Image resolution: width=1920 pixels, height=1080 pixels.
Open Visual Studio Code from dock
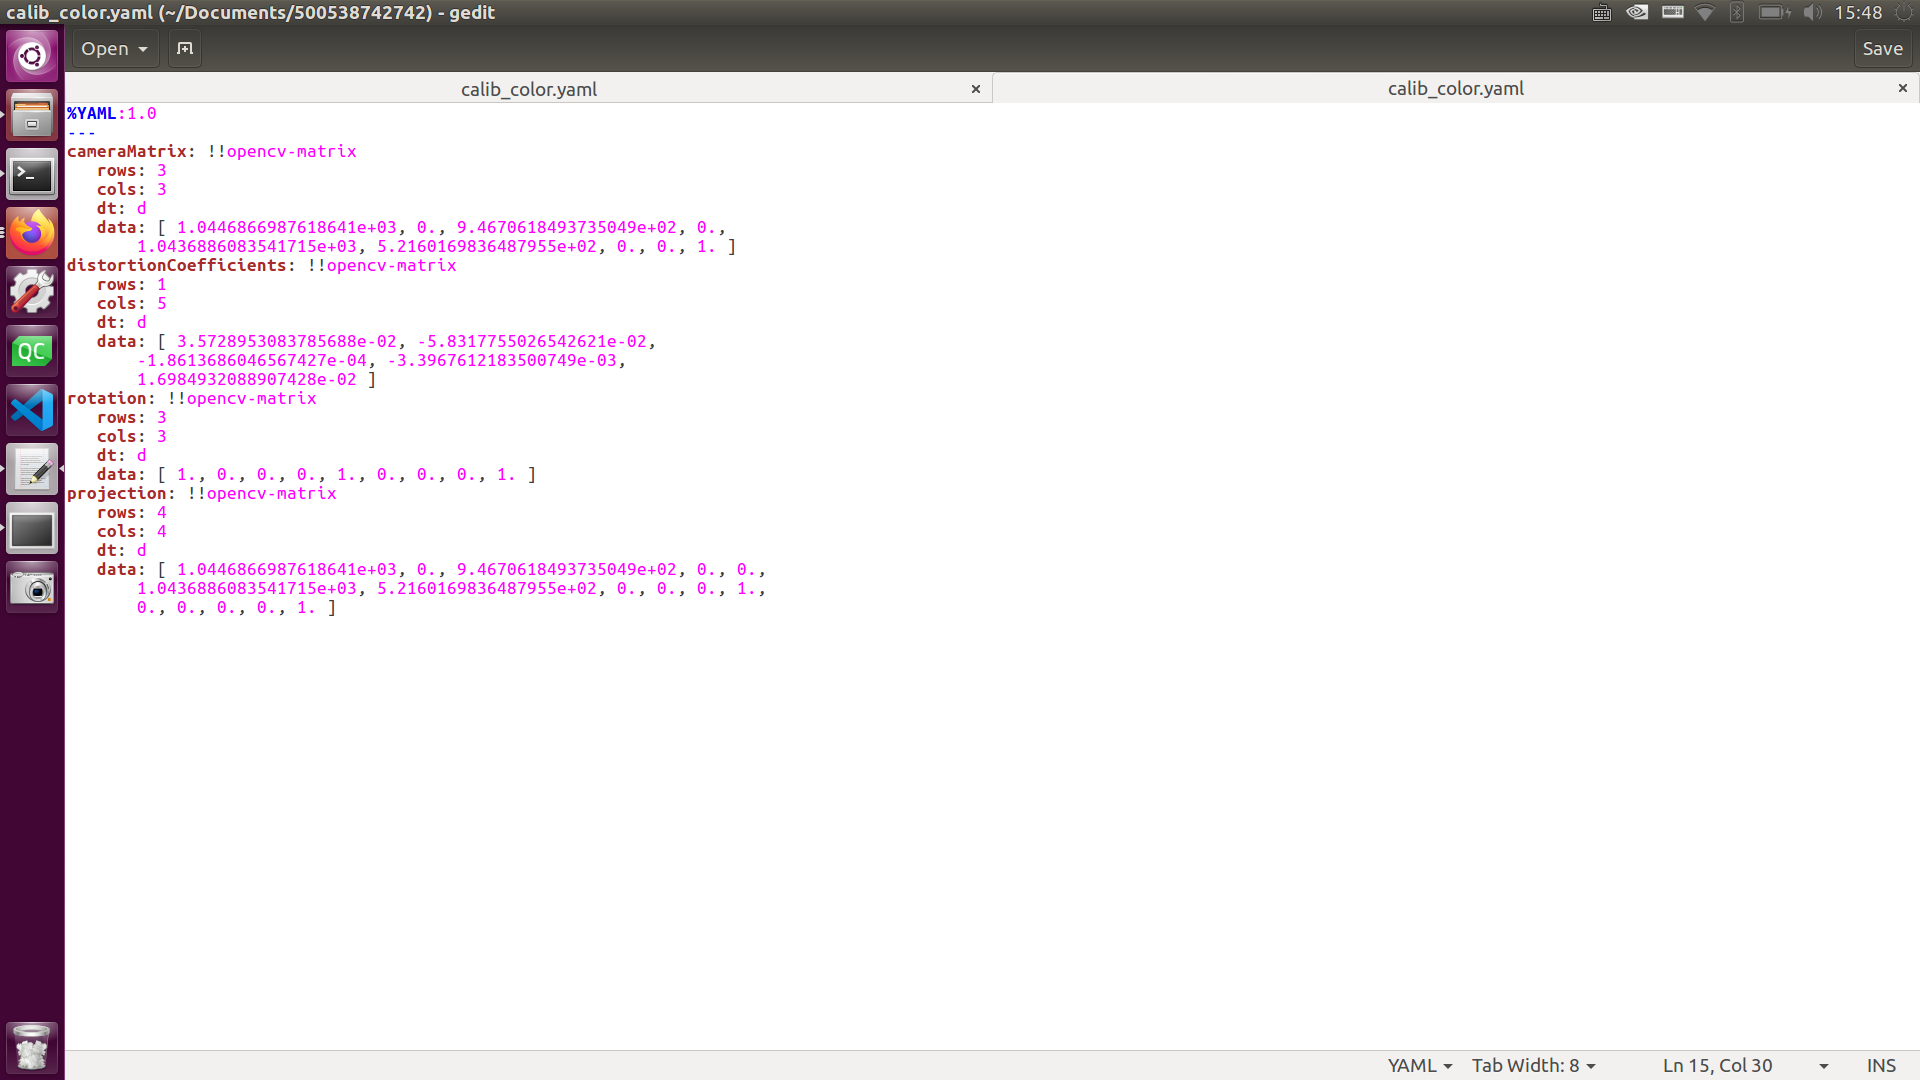pyautogui.click(x=32, y=410)
